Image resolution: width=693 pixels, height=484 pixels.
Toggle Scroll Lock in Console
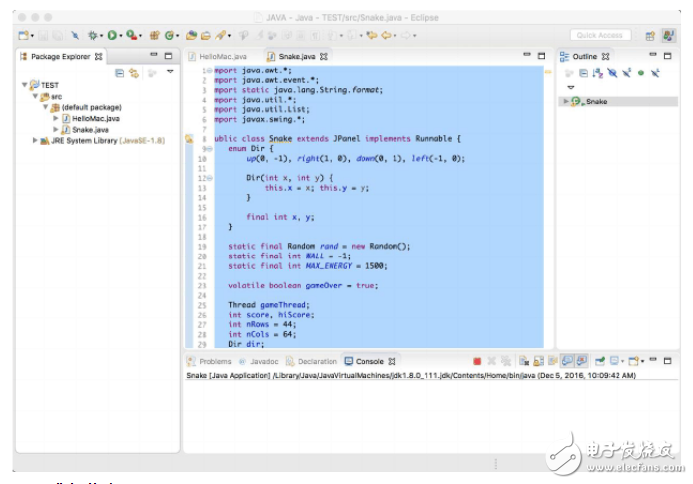[538, 362]
